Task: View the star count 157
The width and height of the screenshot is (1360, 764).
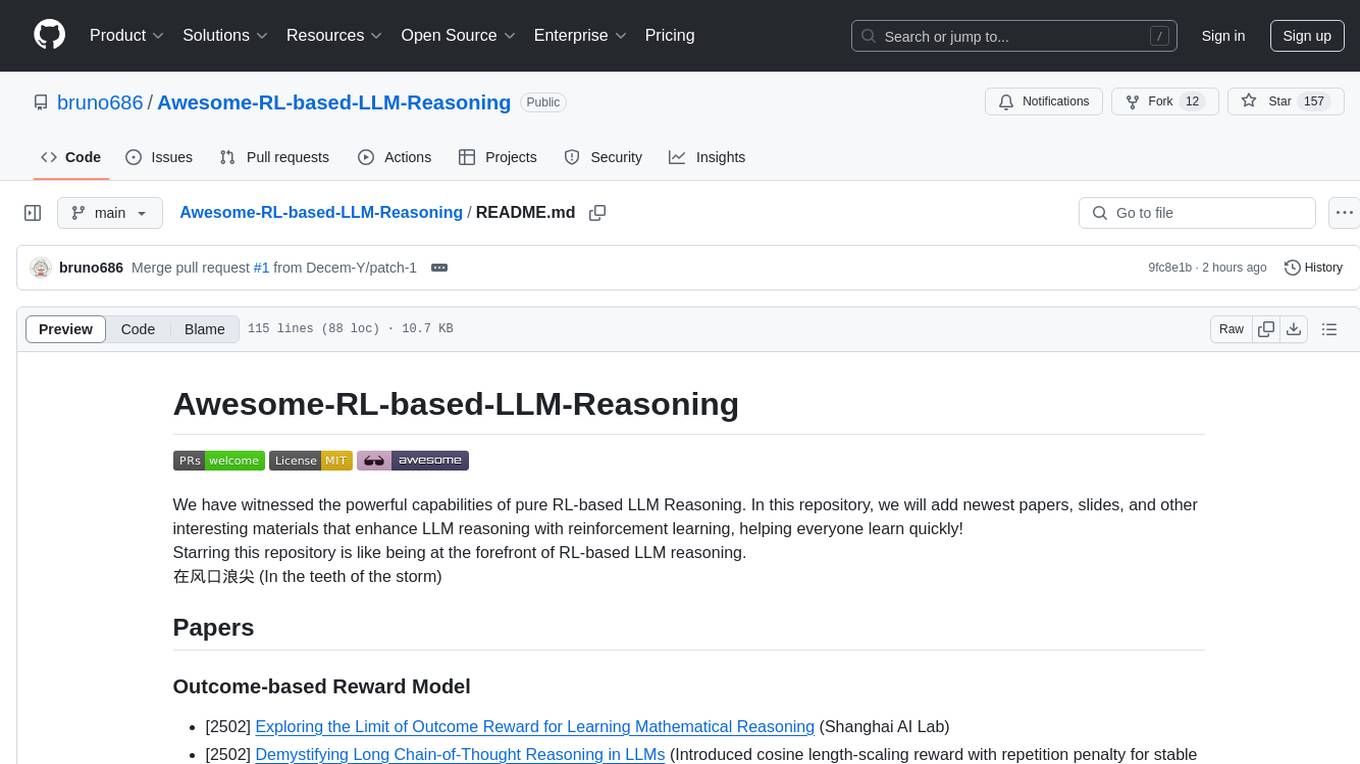Action: (x=1314, y=101)
